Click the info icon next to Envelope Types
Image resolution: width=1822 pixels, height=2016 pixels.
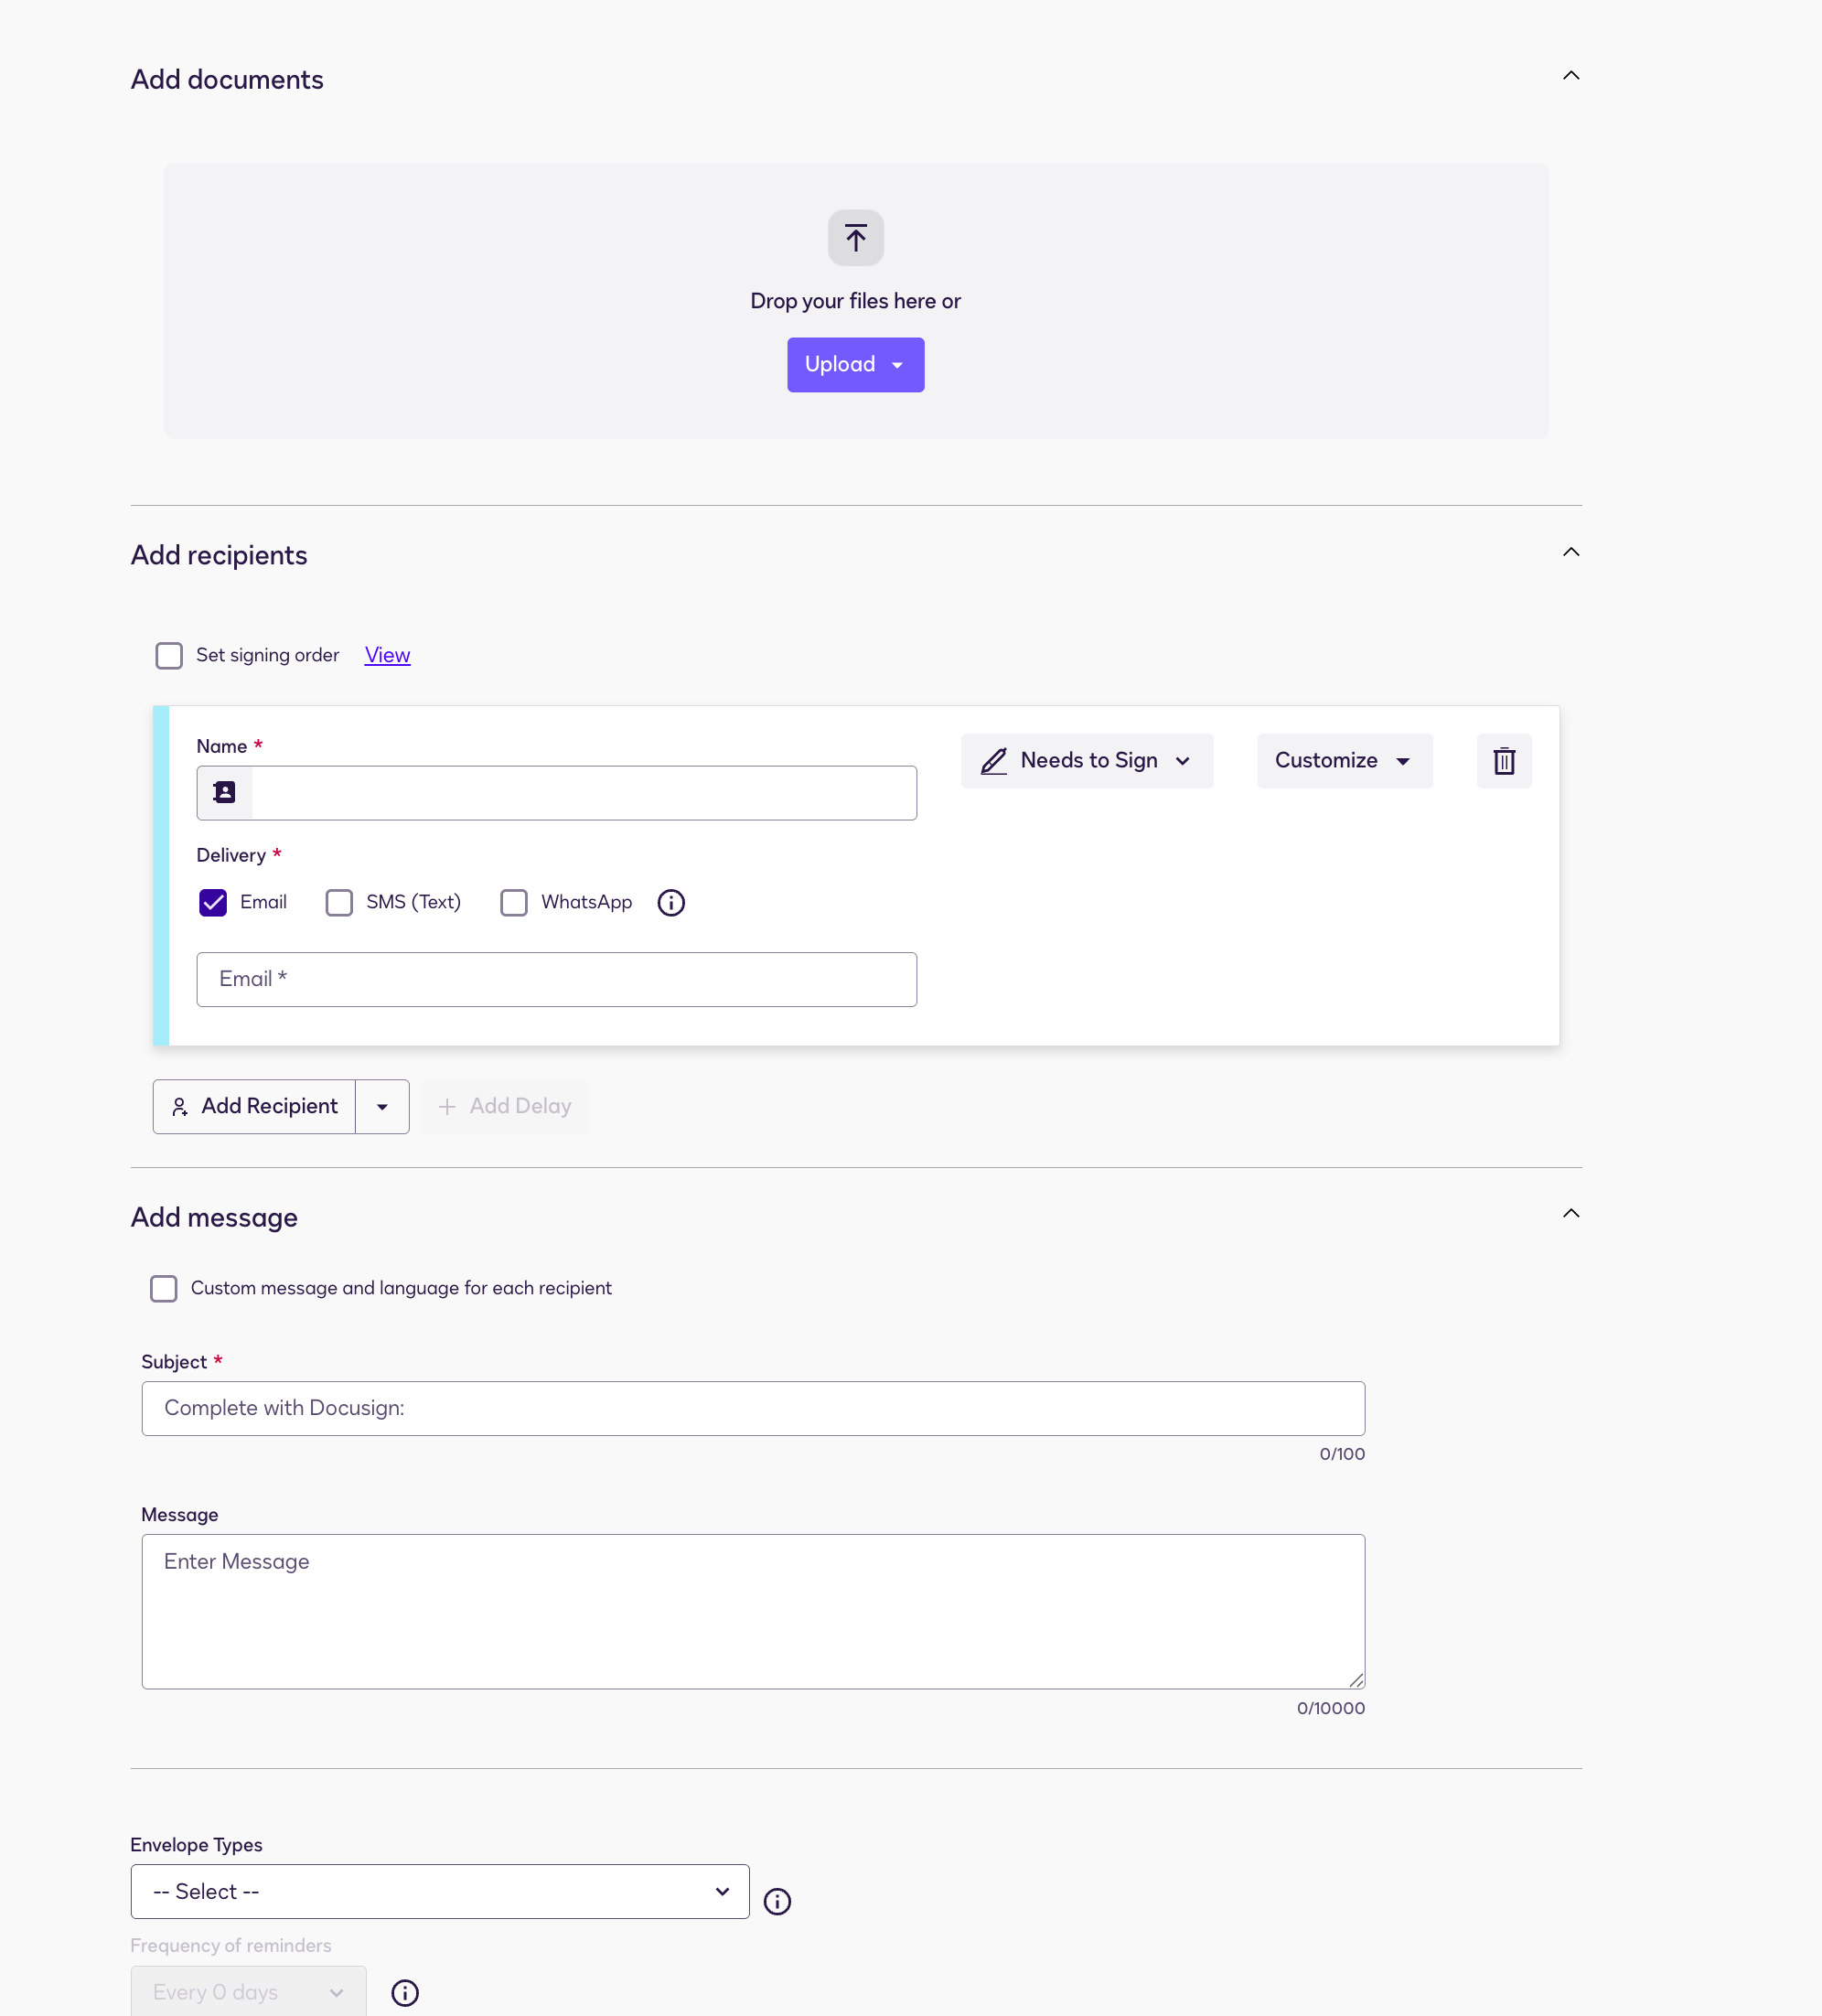click(x=777, y=1901)
